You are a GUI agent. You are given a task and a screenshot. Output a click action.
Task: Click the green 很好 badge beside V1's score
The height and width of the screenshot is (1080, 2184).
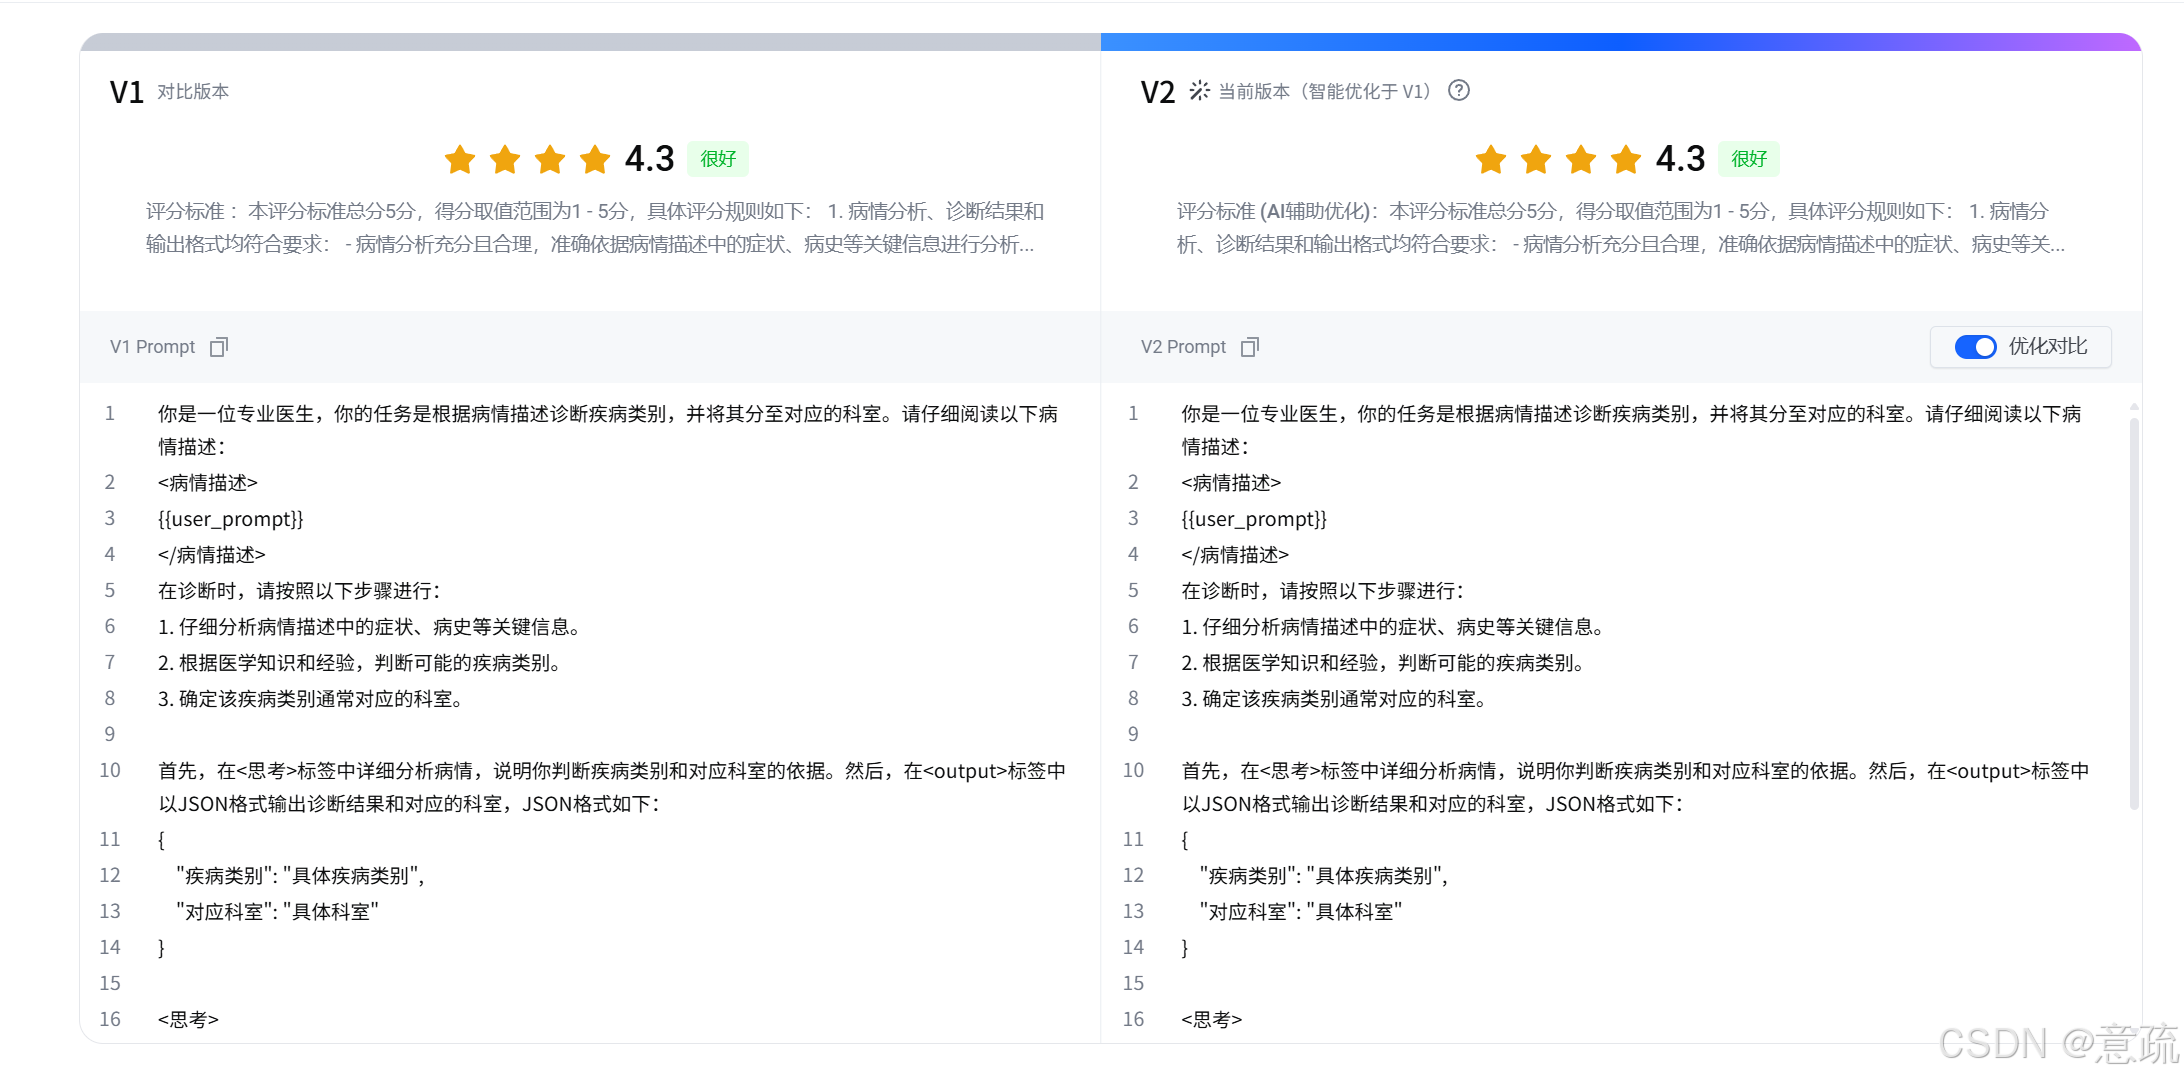[x=717, y=158]
